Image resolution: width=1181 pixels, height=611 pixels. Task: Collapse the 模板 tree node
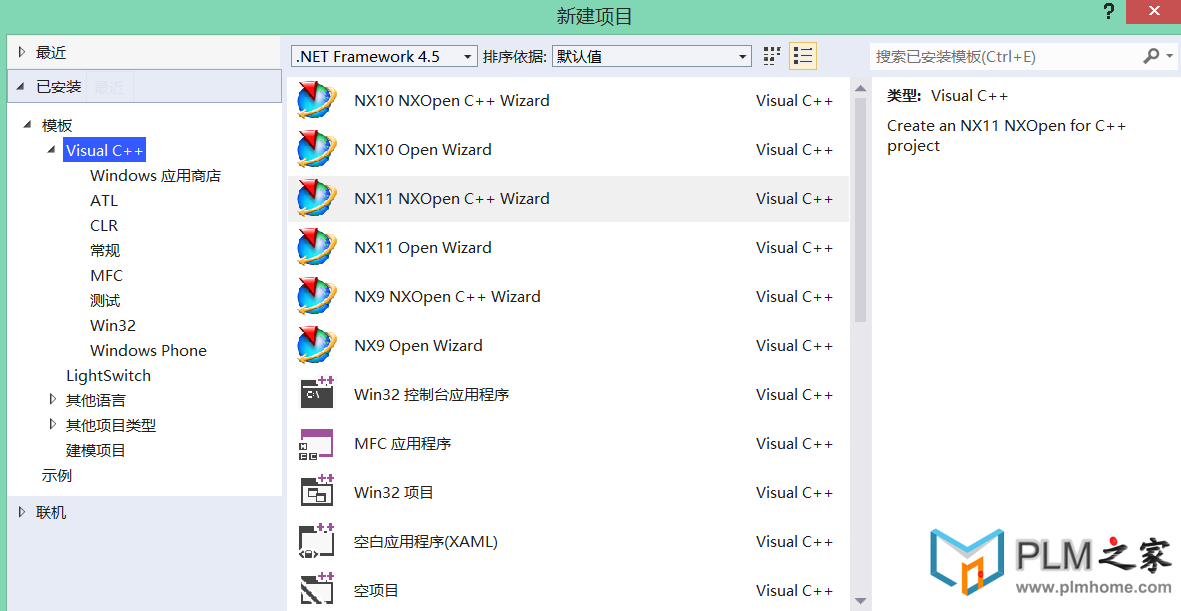click(x=27, y=124)
